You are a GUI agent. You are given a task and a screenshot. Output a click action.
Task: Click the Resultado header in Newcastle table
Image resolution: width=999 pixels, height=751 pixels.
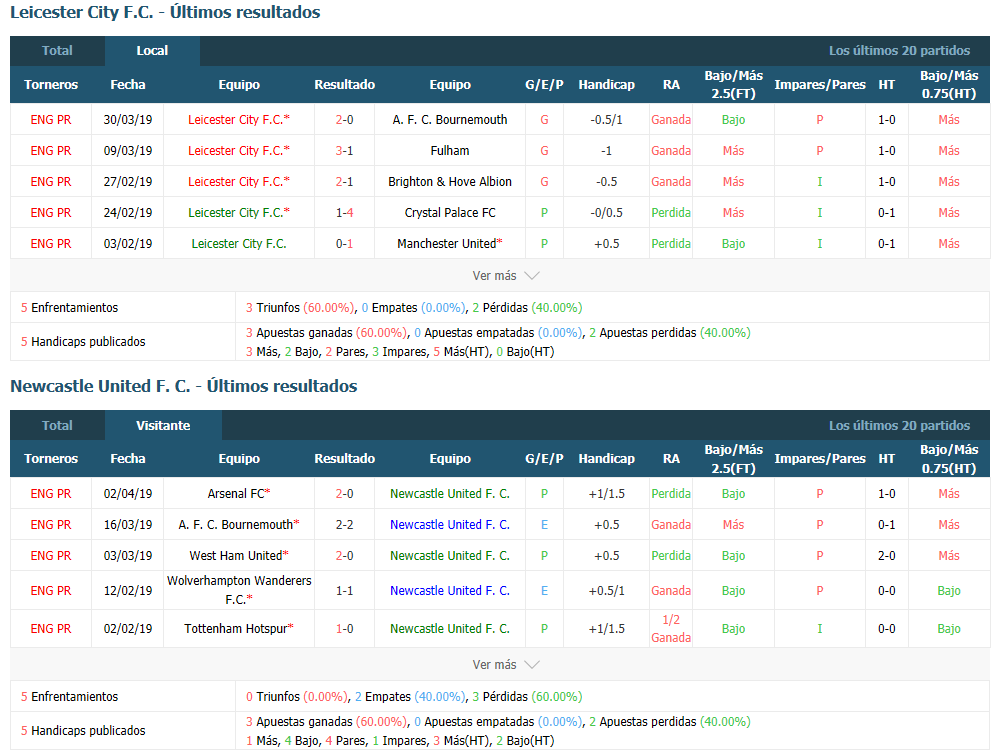pyautogui.click(x=345, y=459)
